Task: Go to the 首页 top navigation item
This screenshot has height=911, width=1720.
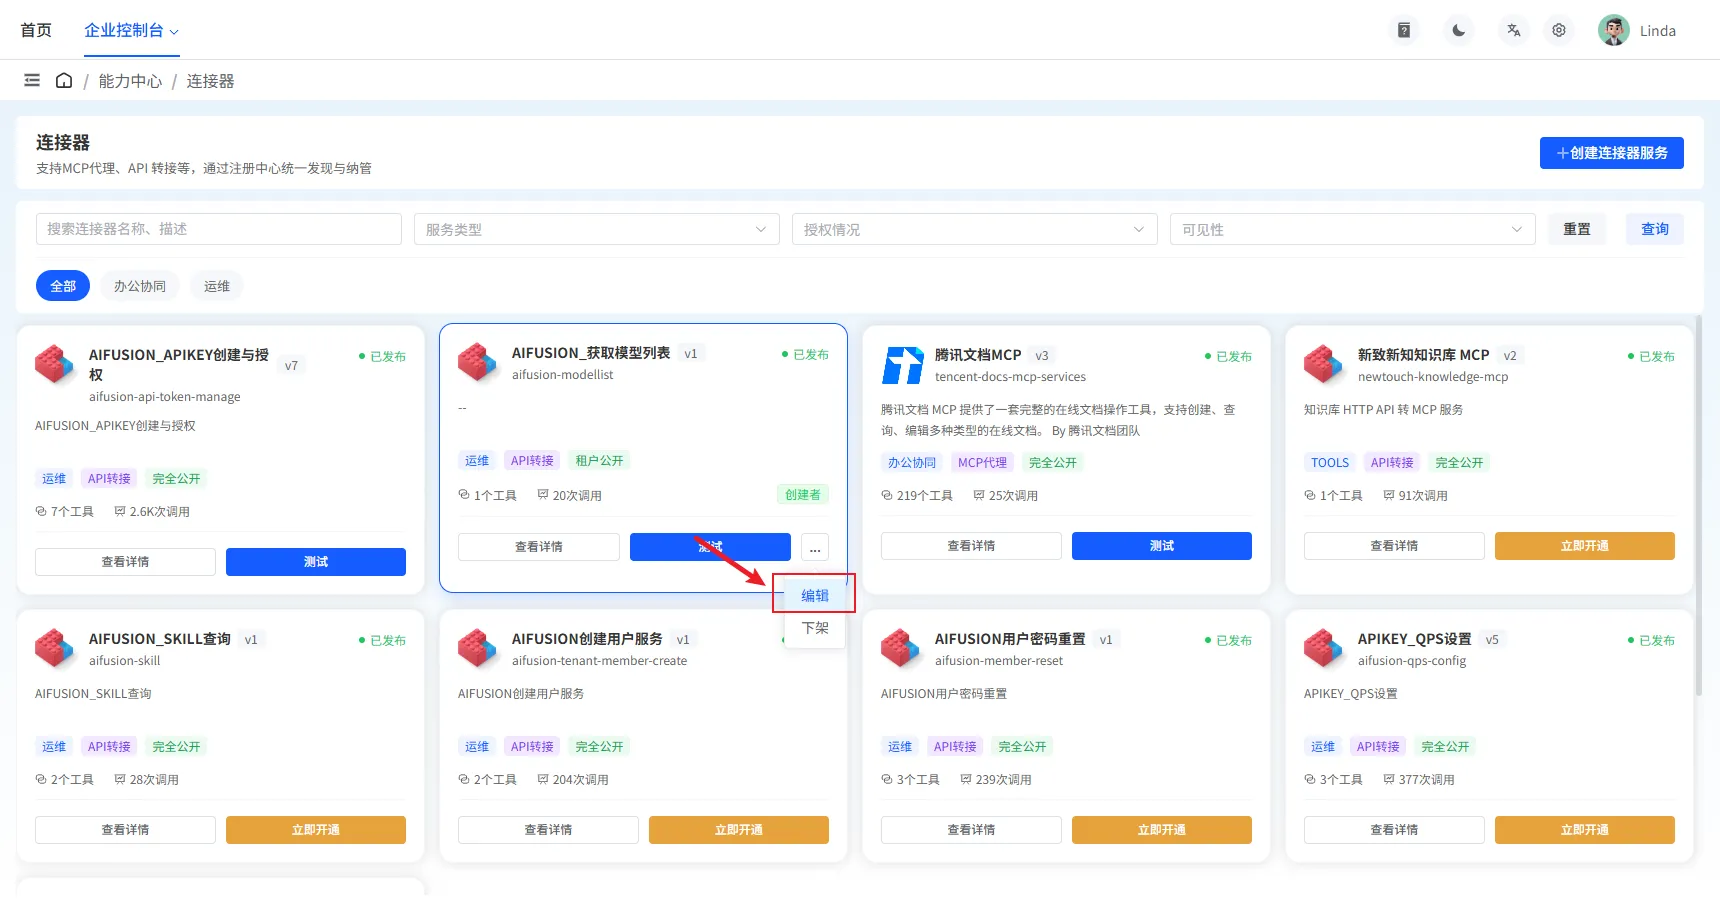Action: [x=36, y=30]
